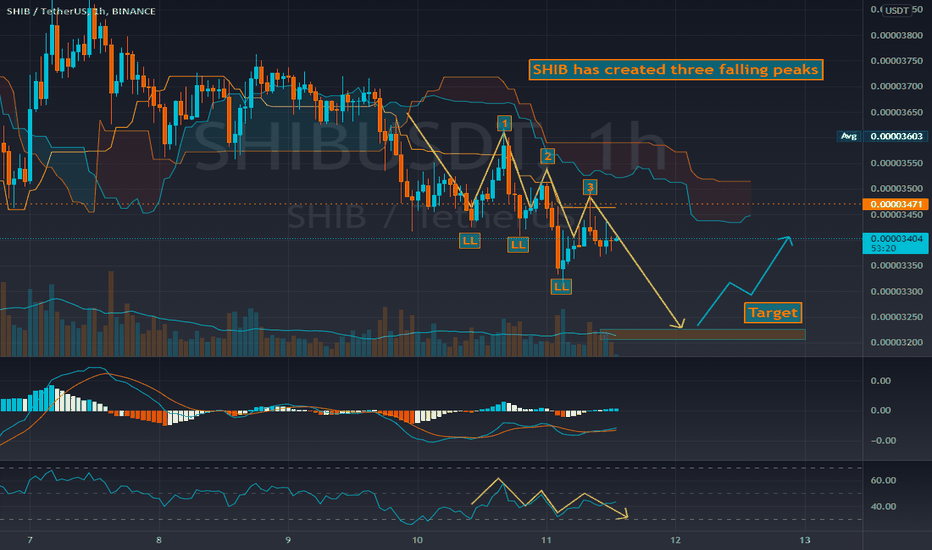Image resolution: width=932 pixels, height=550 pixels.
Task: Click the 0.00003500 price axis label
Action: (x=896, y=188)
